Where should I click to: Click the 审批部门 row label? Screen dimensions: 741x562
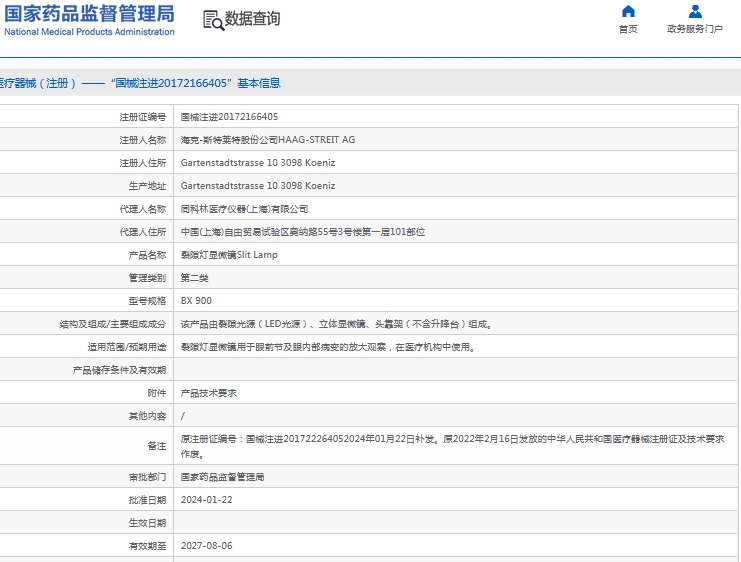tap(147, 477)
